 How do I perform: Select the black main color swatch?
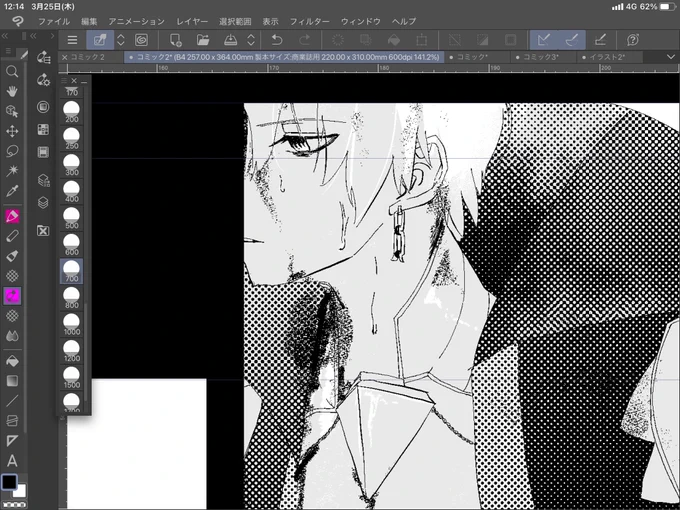pyautogui.click(x=9, y=481)
